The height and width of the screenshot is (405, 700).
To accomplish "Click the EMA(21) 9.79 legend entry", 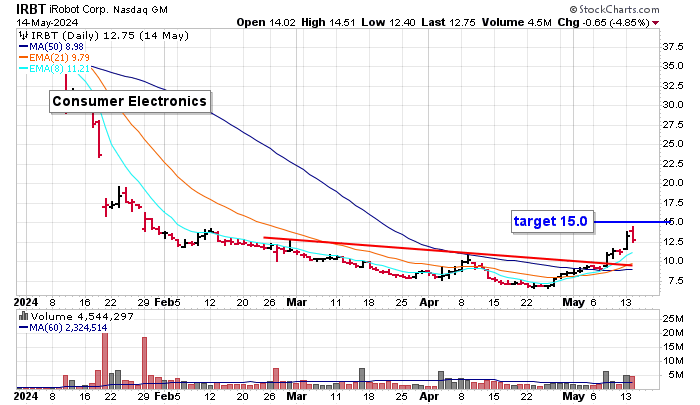I will [x=54, y=58].
